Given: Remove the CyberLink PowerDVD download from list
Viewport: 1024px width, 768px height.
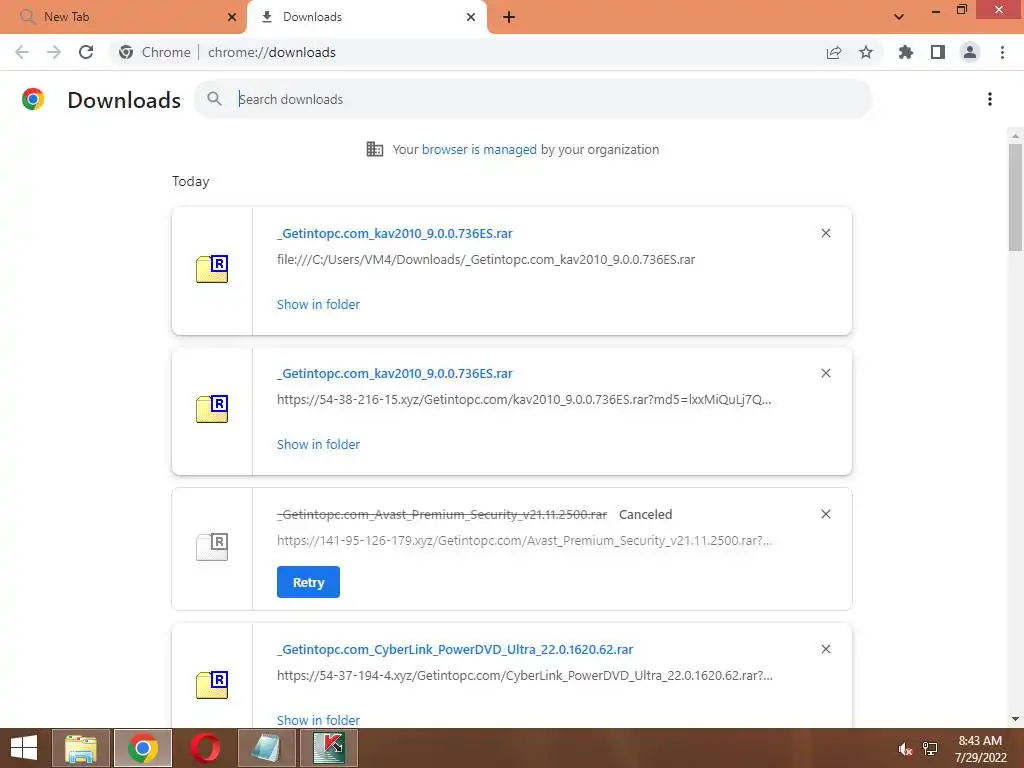Looking at the screenshot, I should (x=826, y=649).
